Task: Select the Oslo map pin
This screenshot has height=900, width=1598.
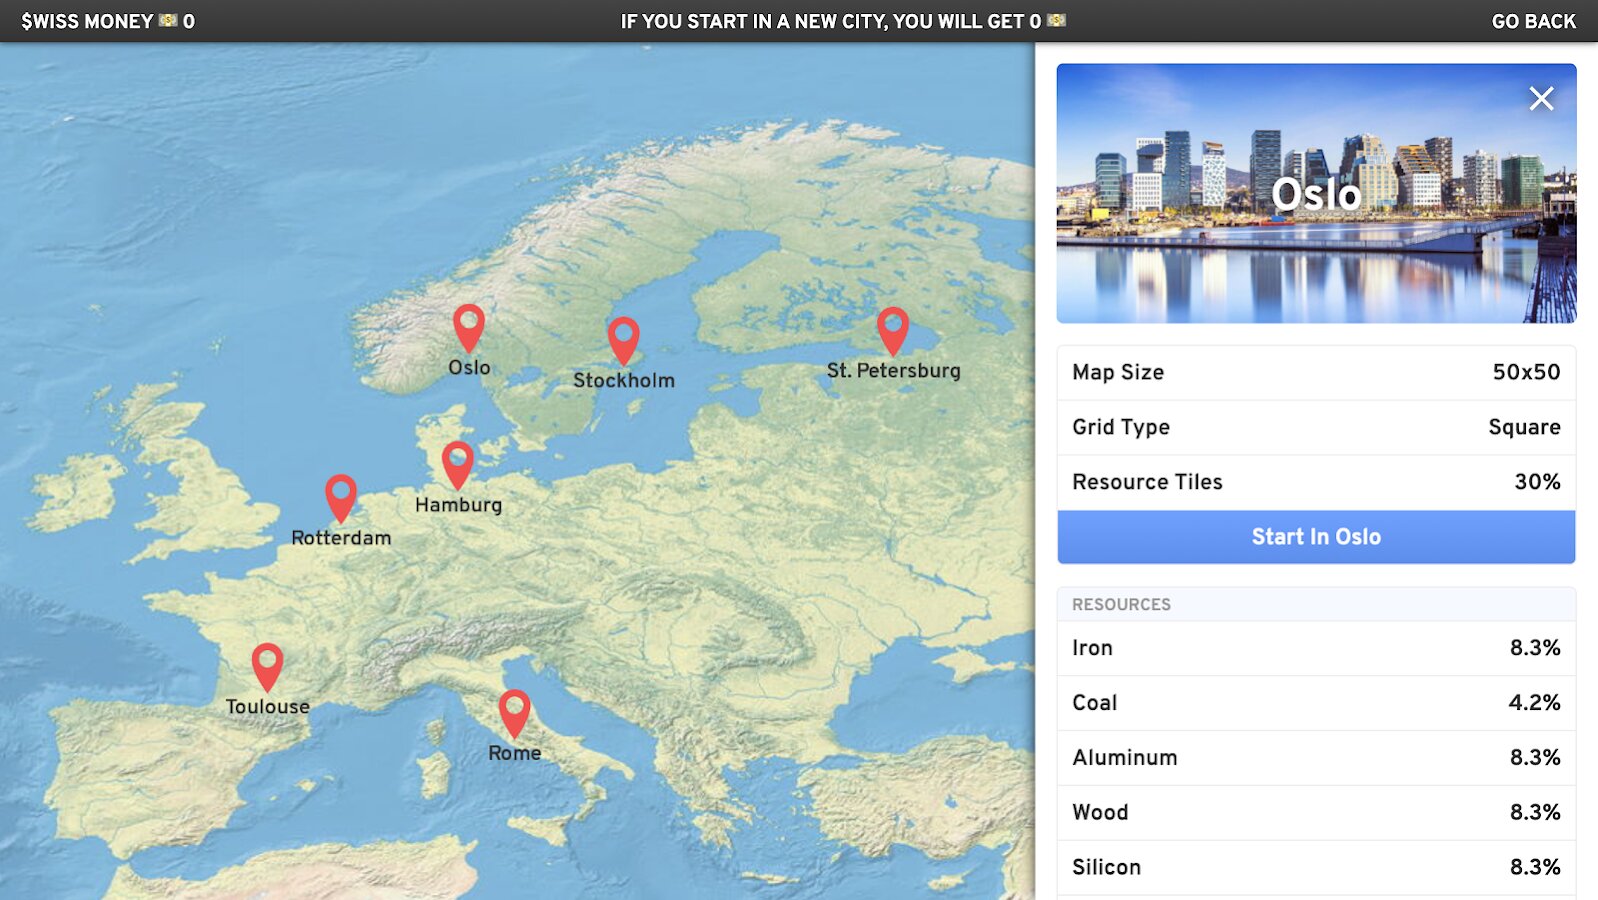Action: 469,329
